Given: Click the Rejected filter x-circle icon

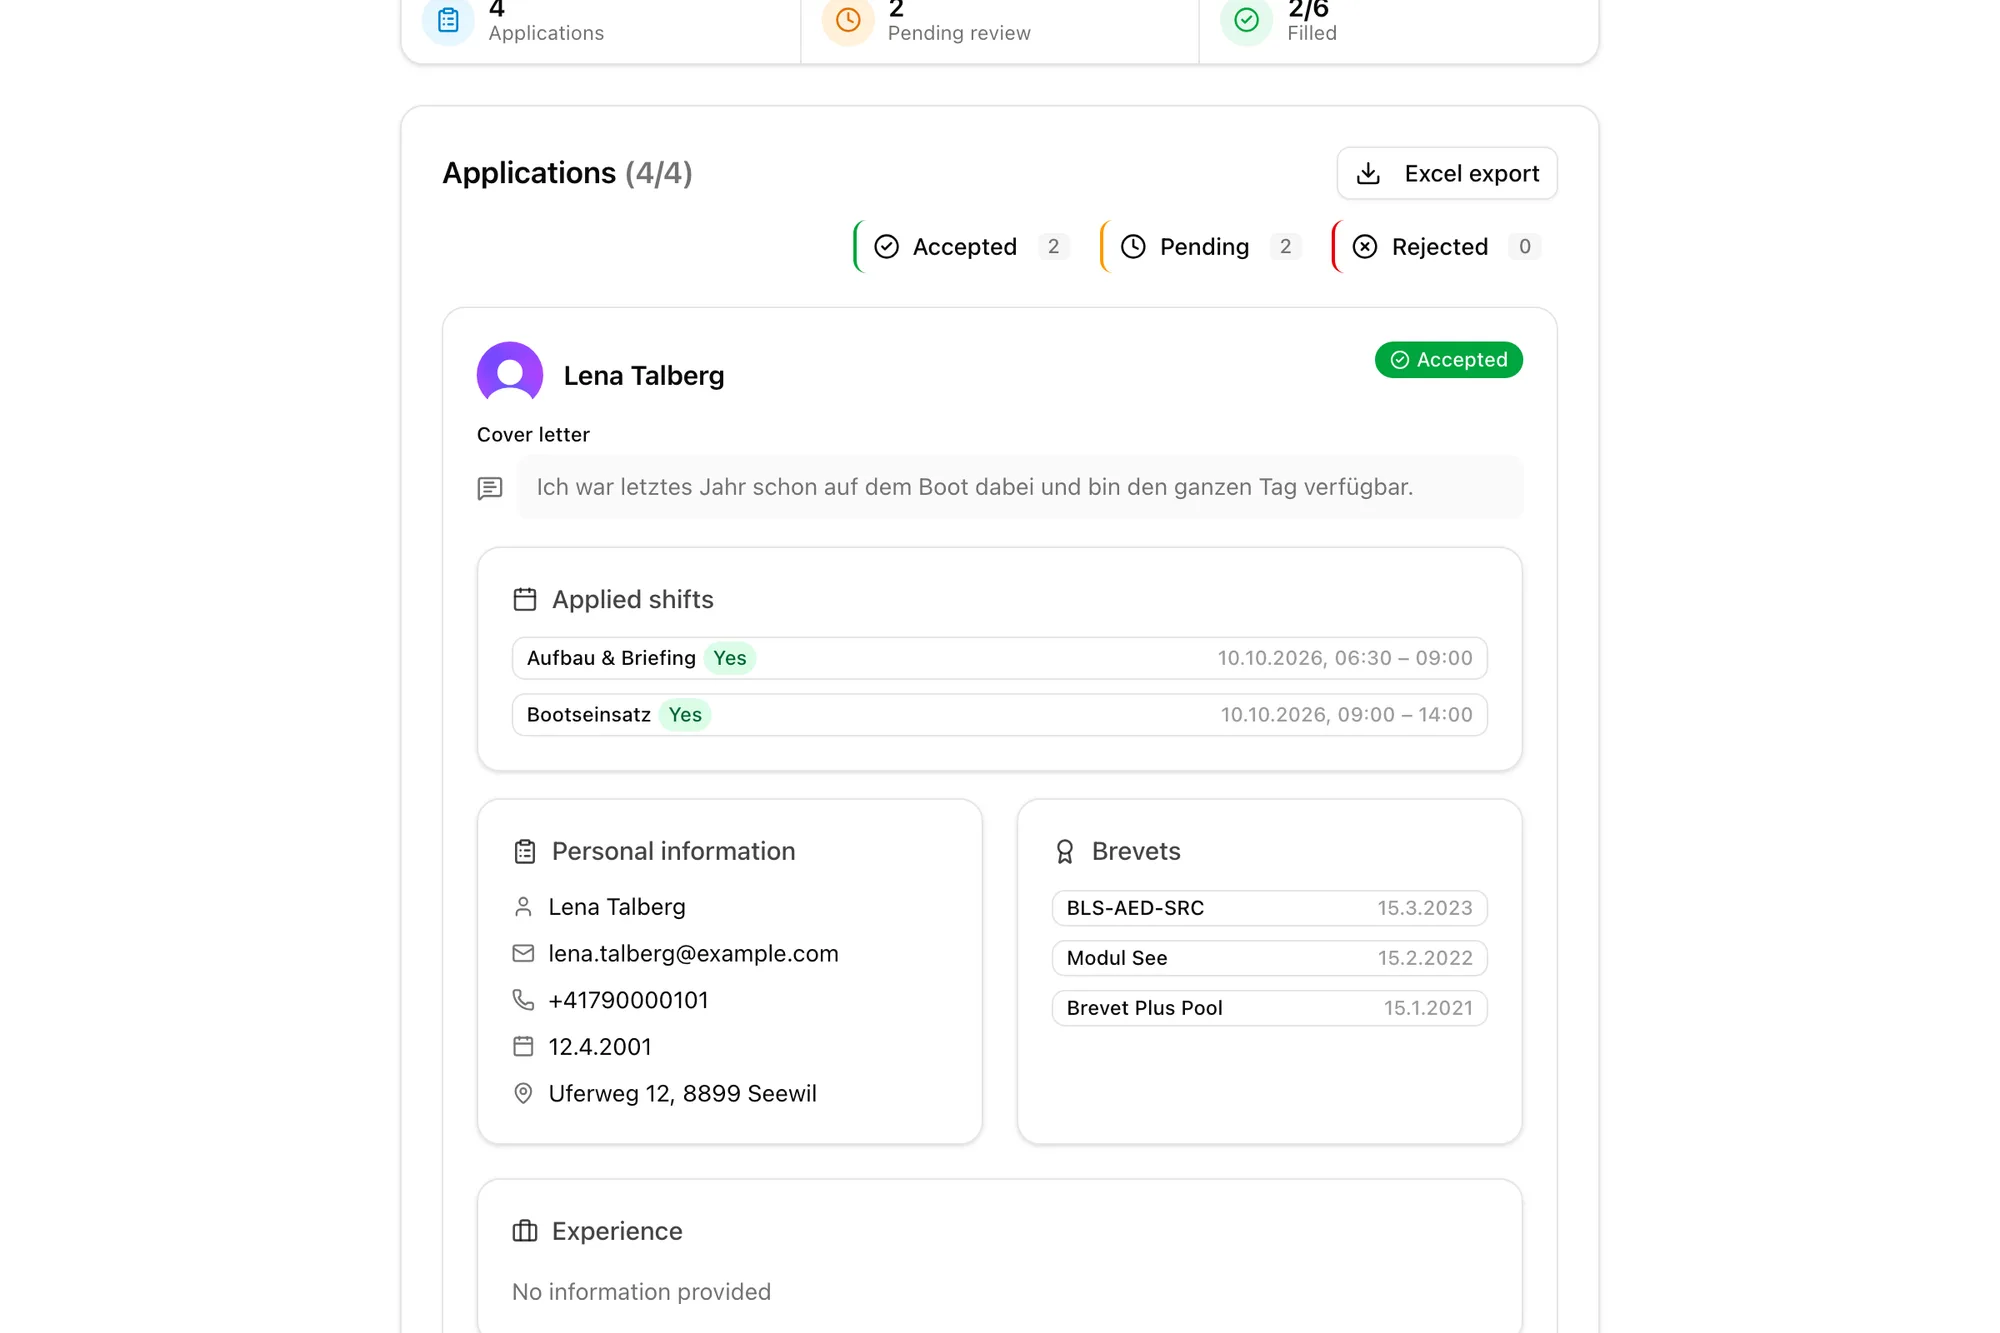Looking at the screenshot, I should pos(1365,247).
